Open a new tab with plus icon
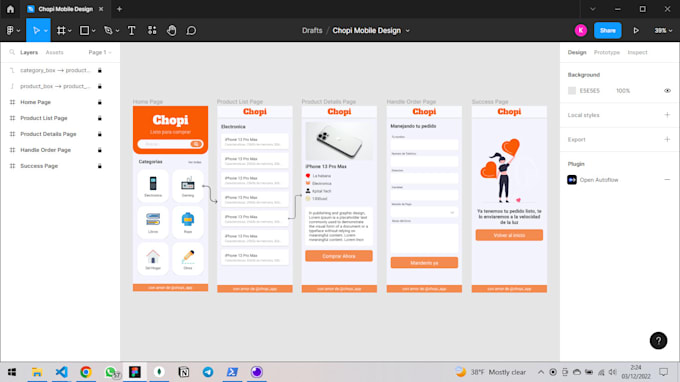Screen dimensions: 680x382 pyautogui.click(x=119, y=9)
